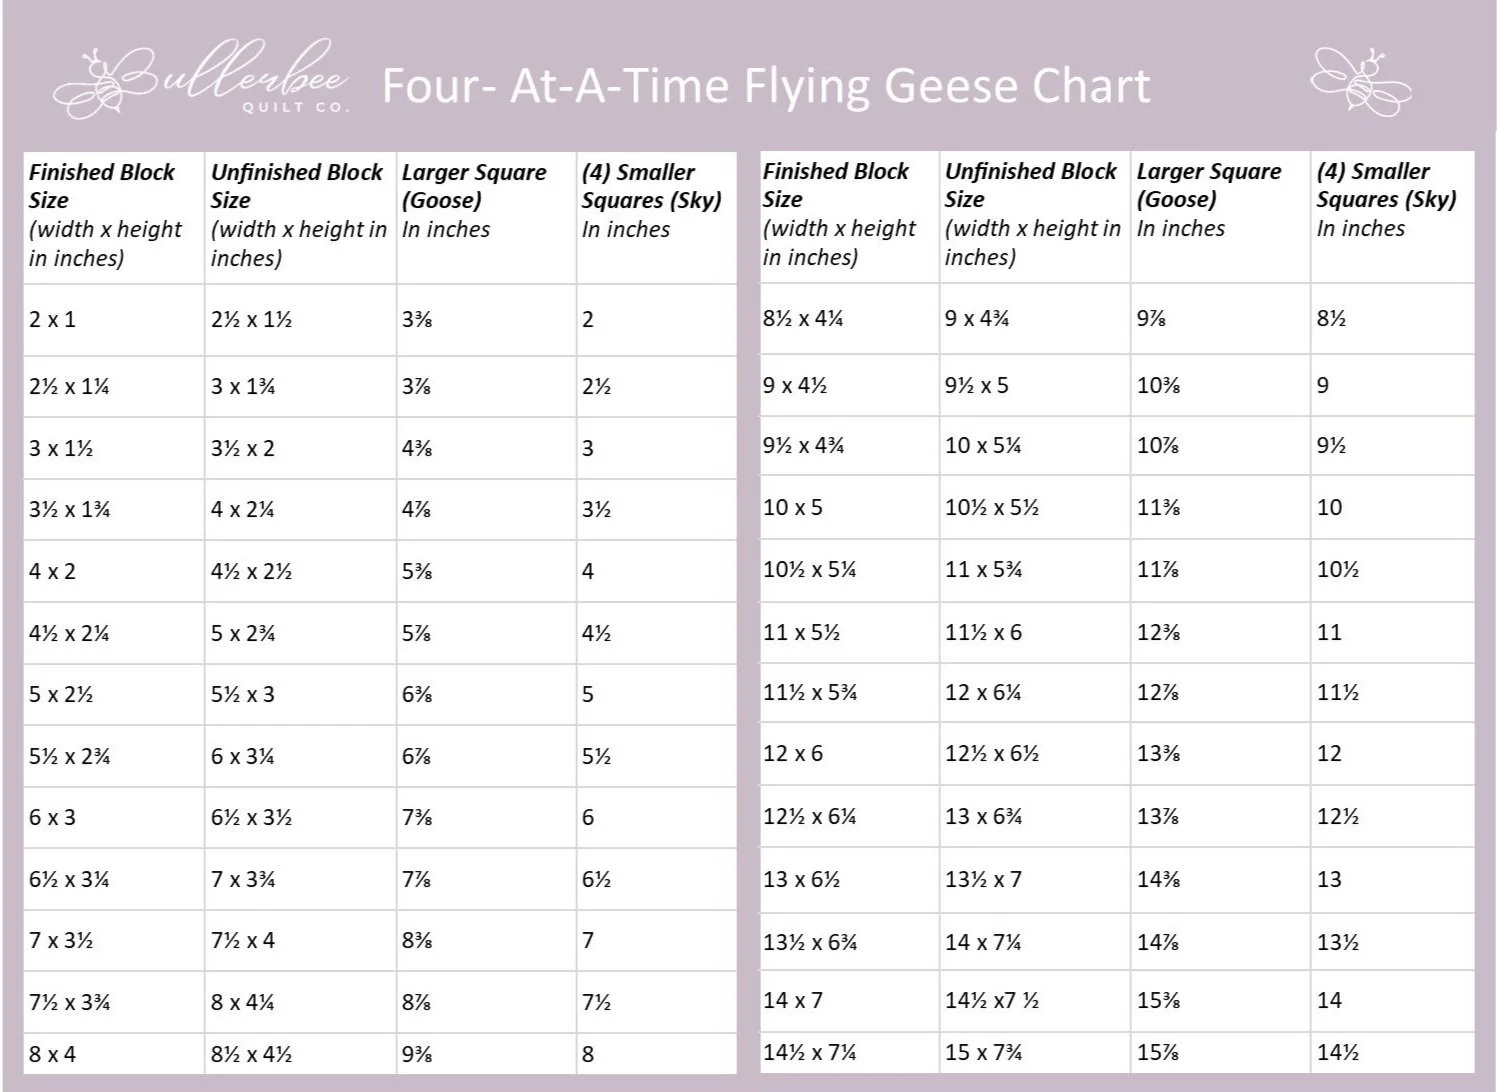The image size is (1497, 1092).
Task: Click the right Larger Square (Goose) header
Action: point(1220,216)
